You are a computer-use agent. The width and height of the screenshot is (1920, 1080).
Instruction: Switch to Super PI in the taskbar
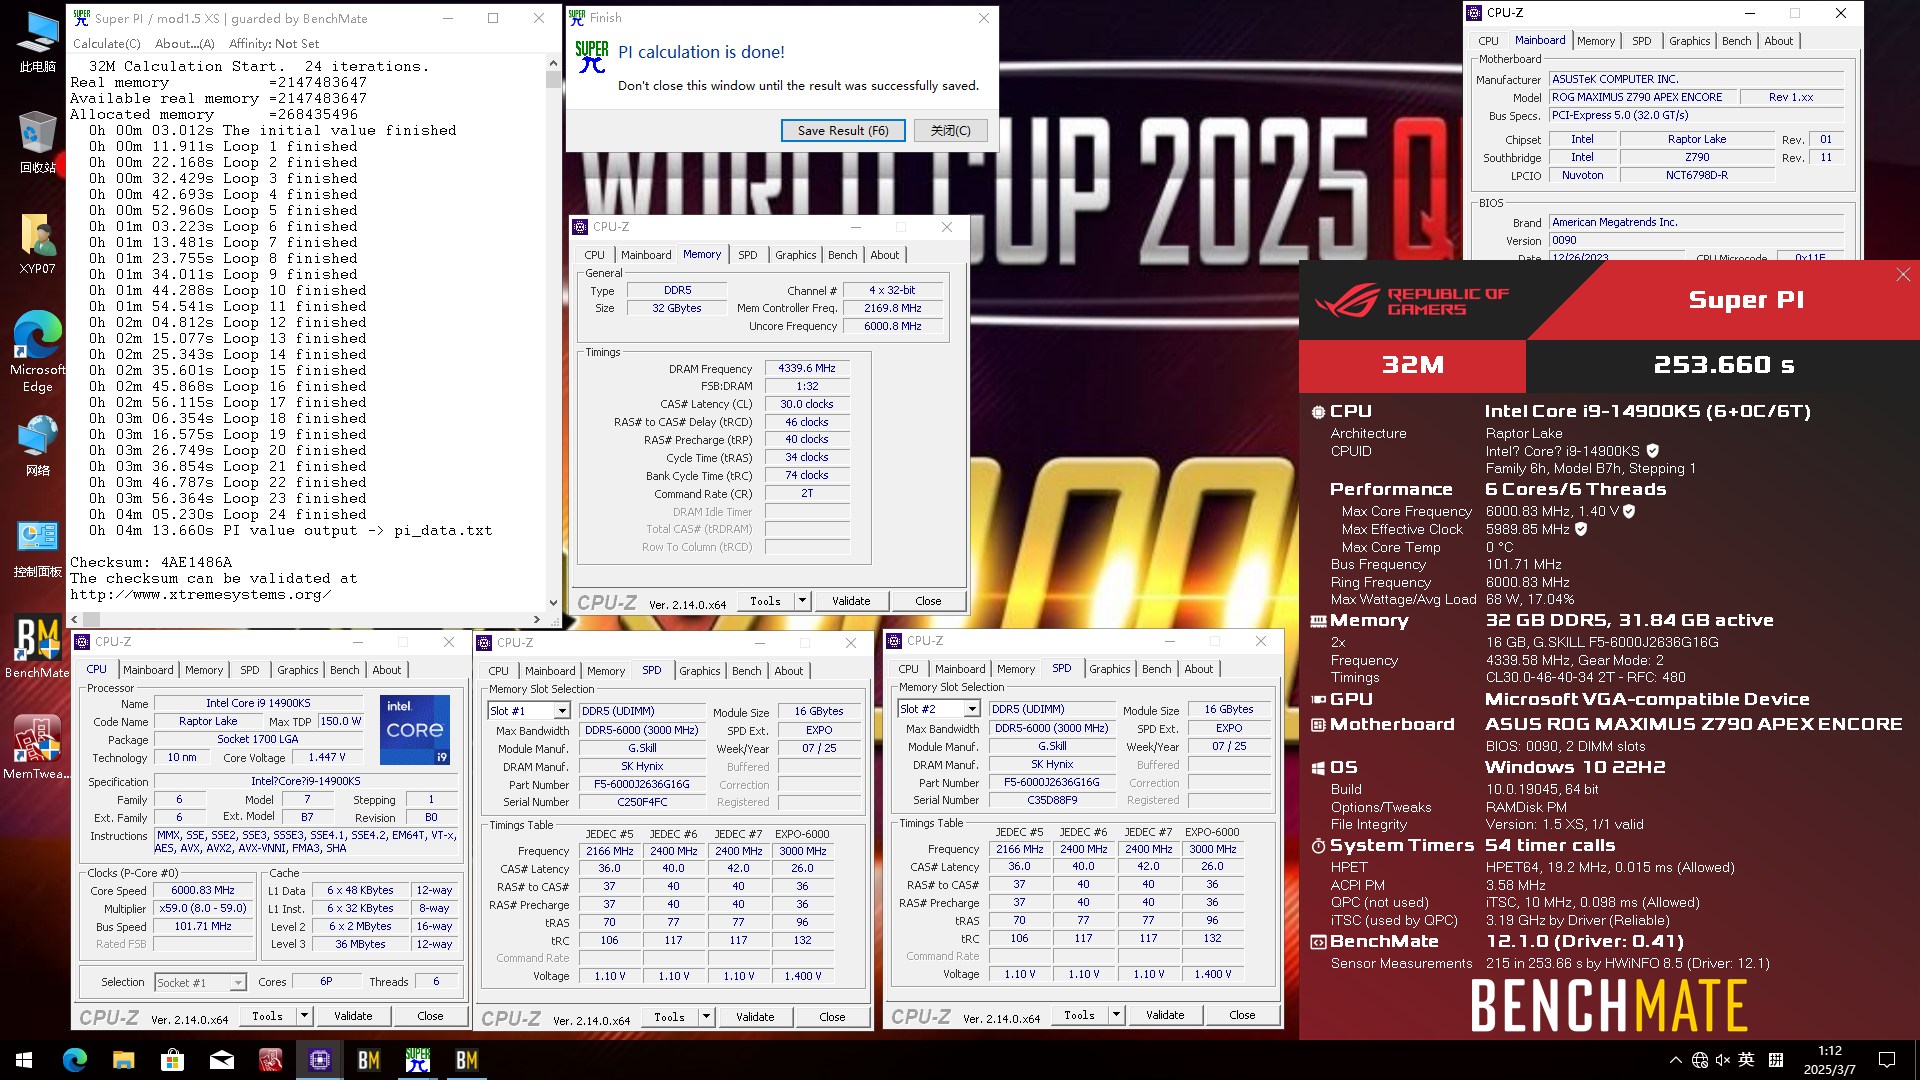[417, 1060]
